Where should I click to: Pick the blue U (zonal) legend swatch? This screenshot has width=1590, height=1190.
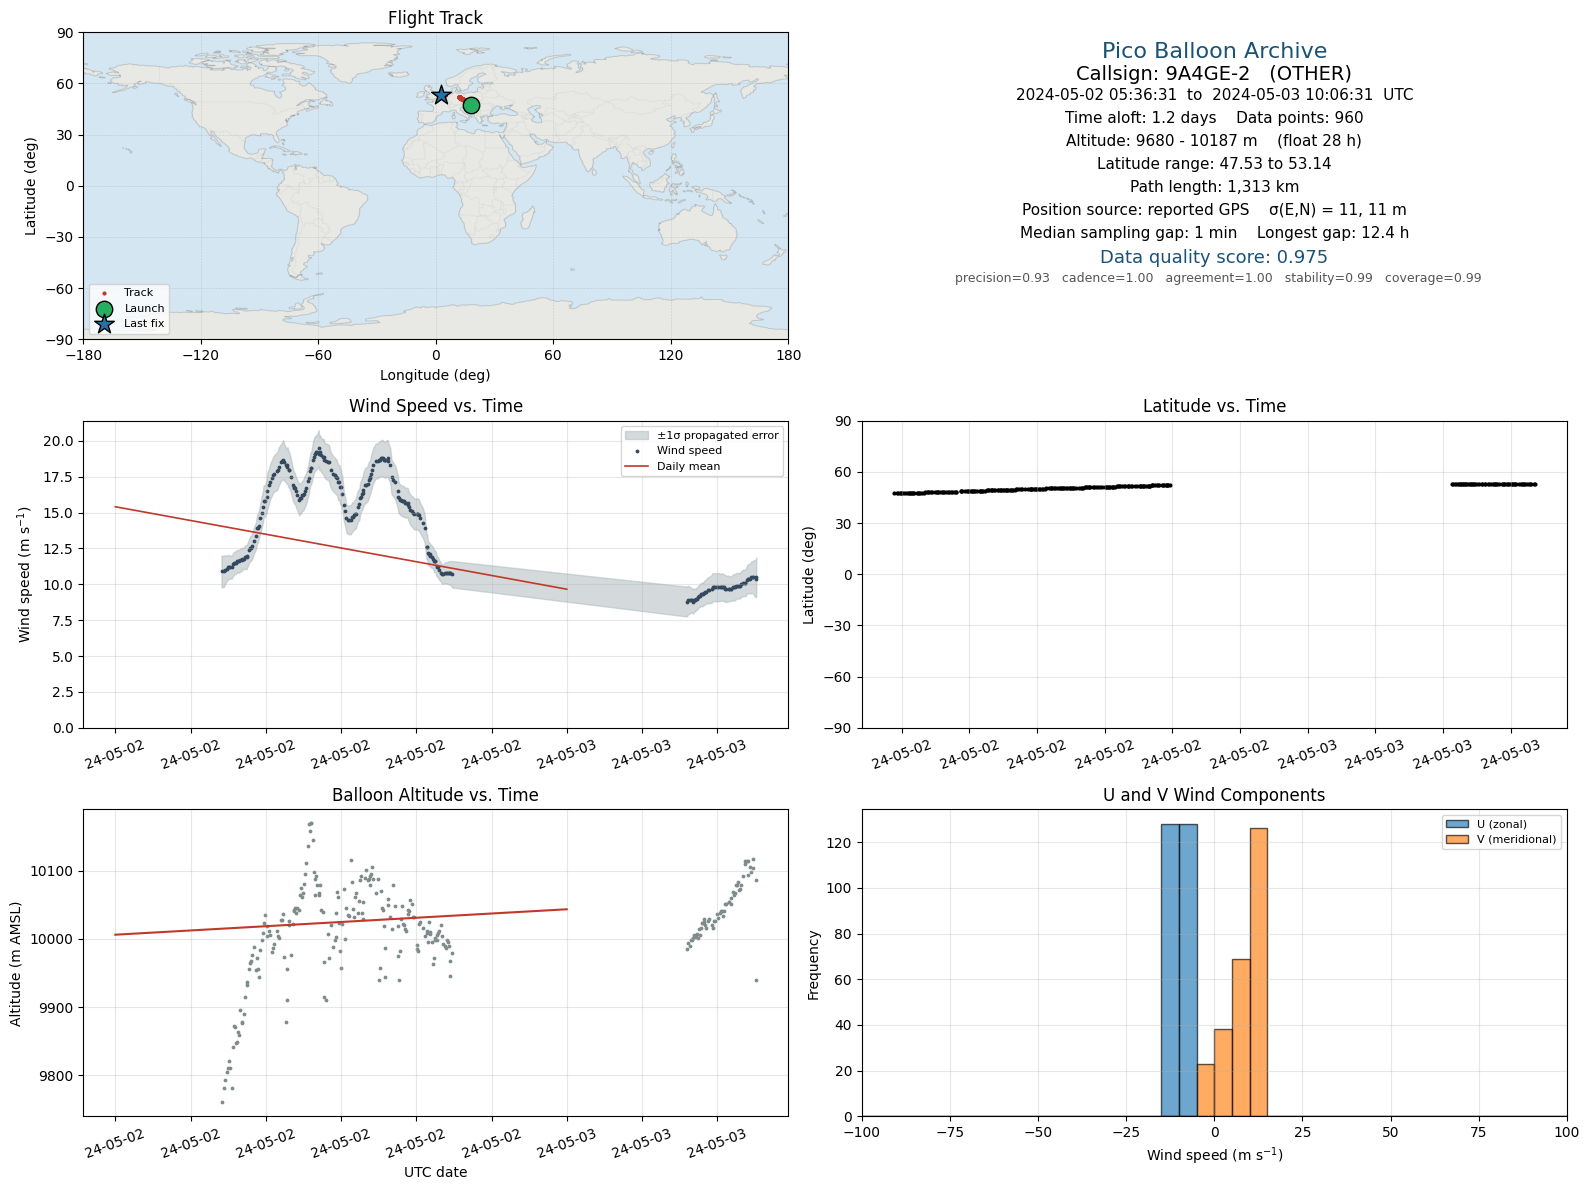click(1457, 824)
